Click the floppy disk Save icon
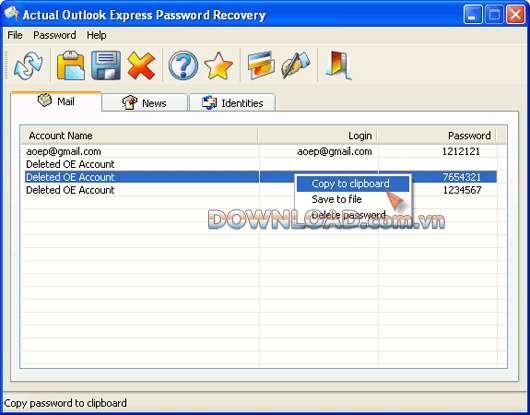Image resolution: width=530 pixels, height=415 pixels. pyautogui.click(x=106, y=65)
